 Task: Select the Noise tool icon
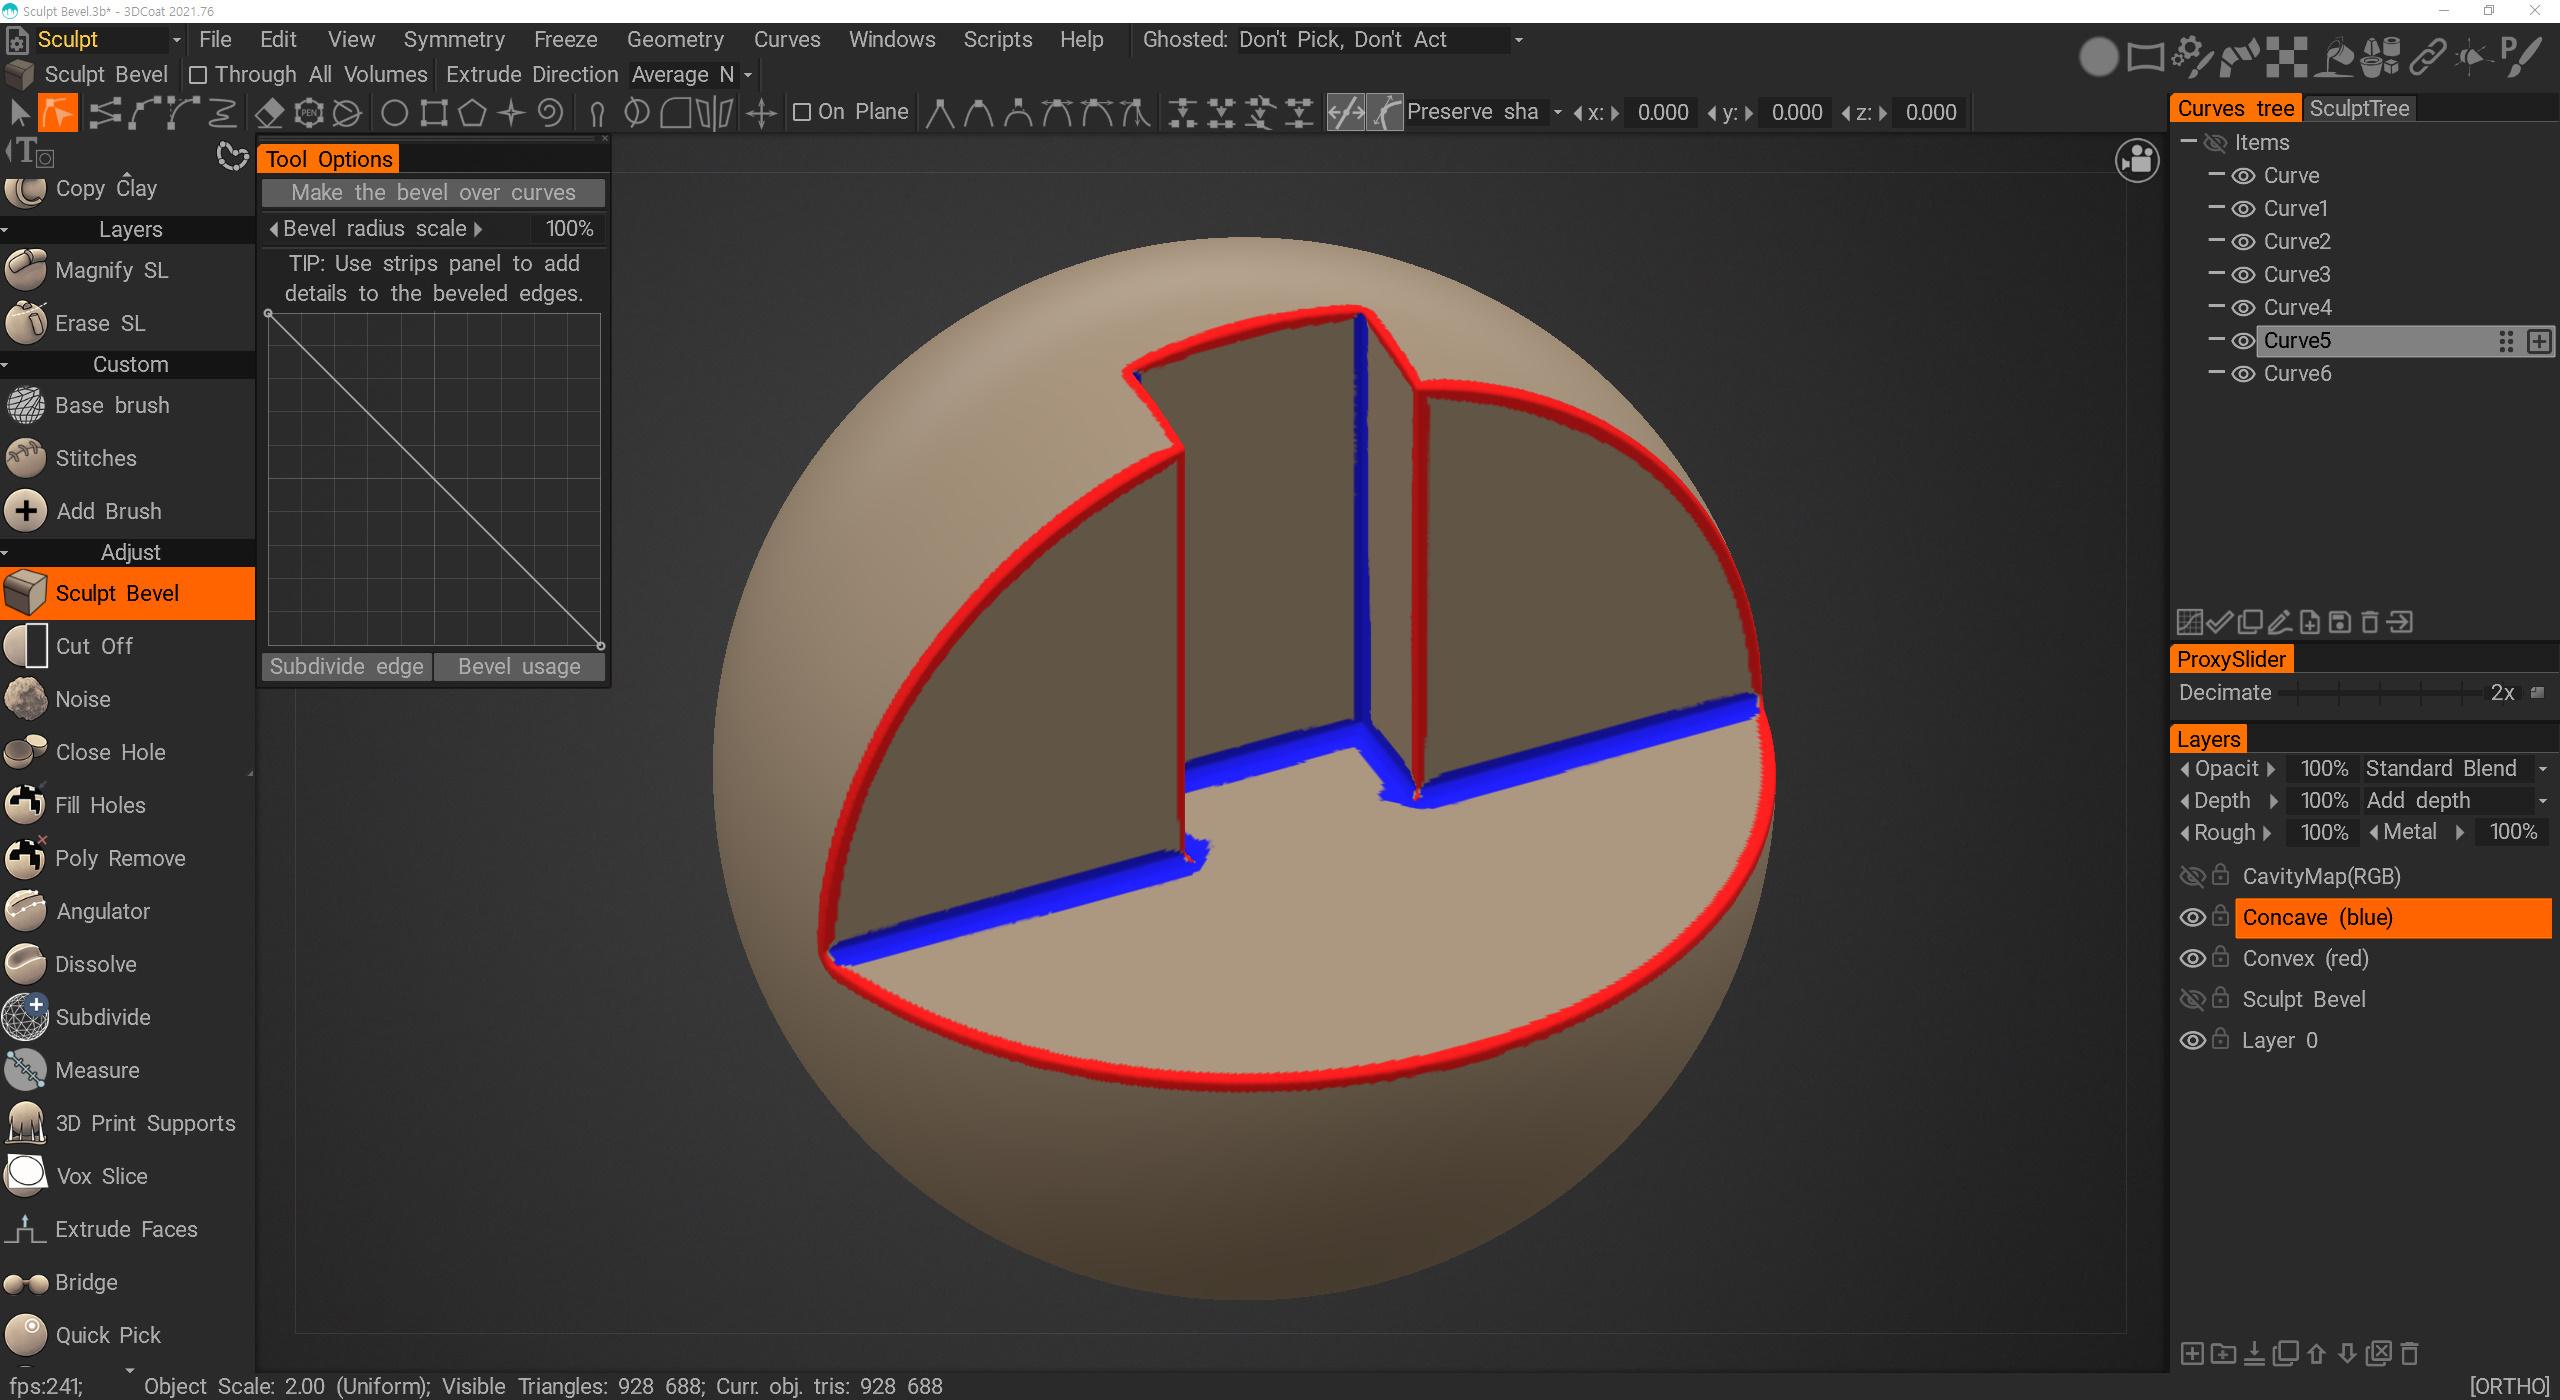26,699
